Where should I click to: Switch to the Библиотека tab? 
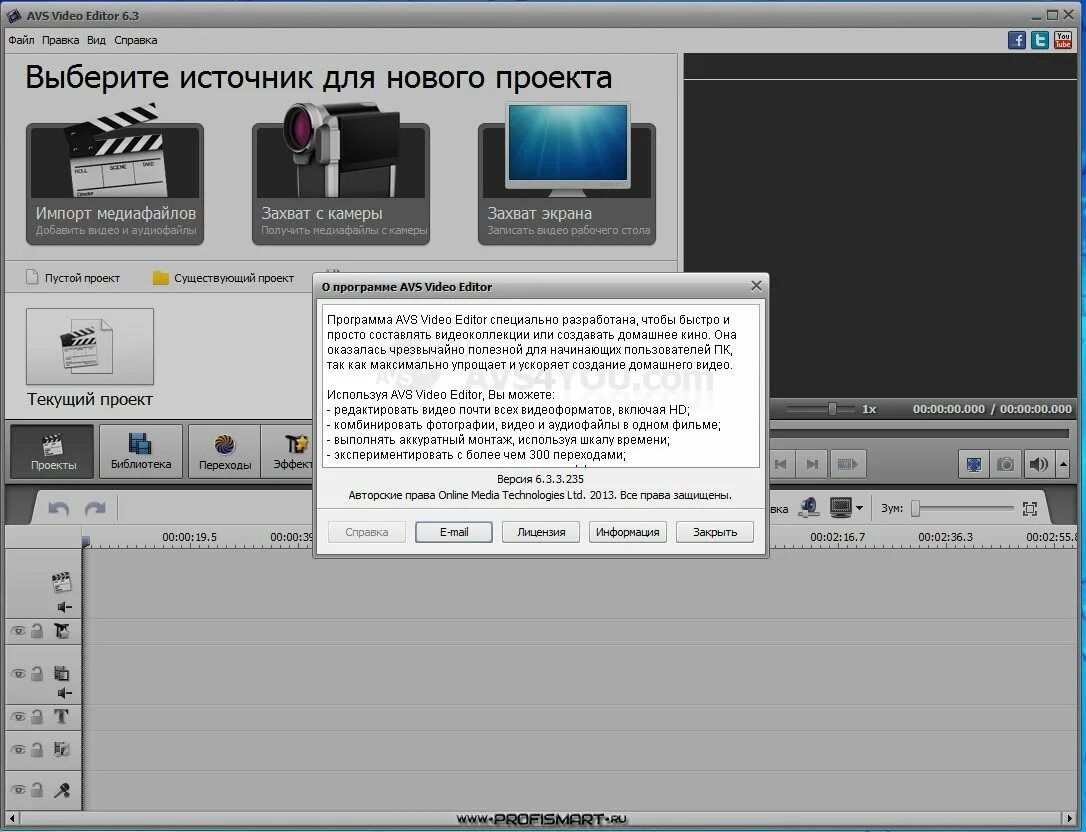point(141,451)
